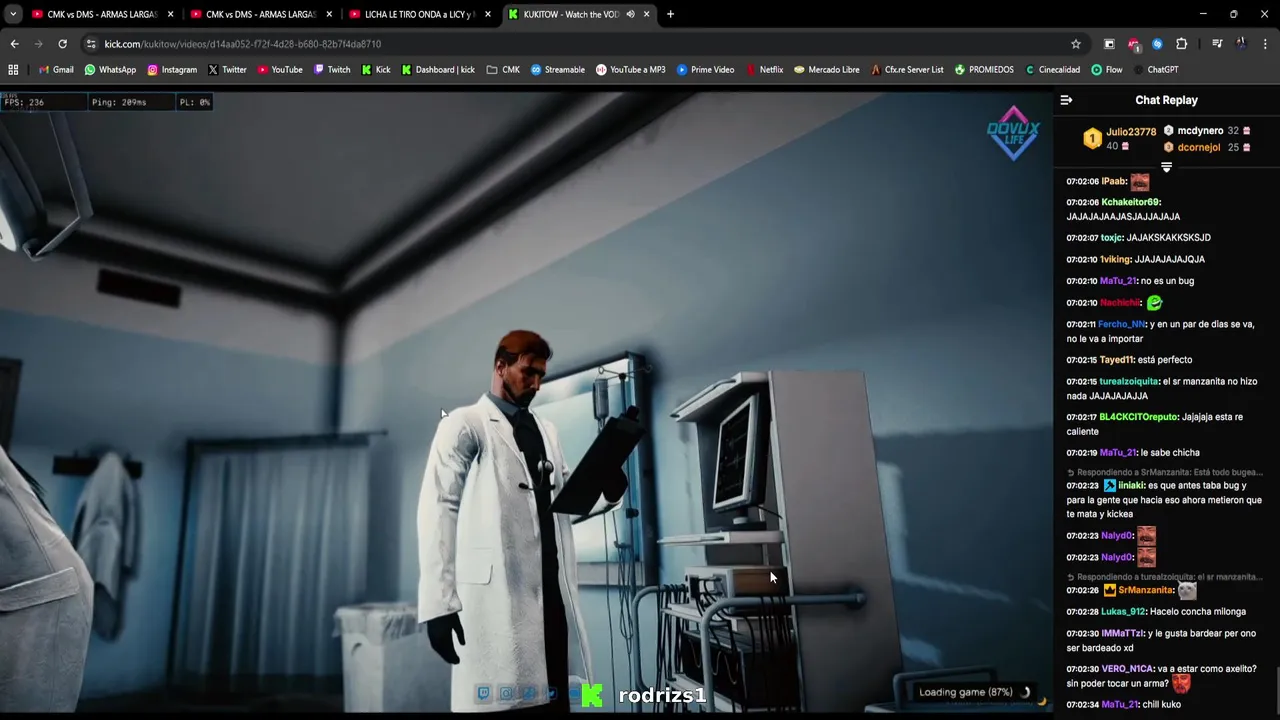
Task: Click username 1viking in chat
Action: coord(1115,260)
